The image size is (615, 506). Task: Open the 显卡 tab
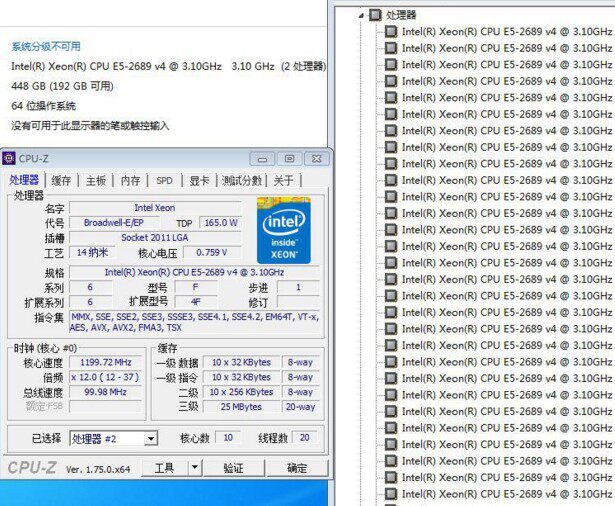click(199, 181)
